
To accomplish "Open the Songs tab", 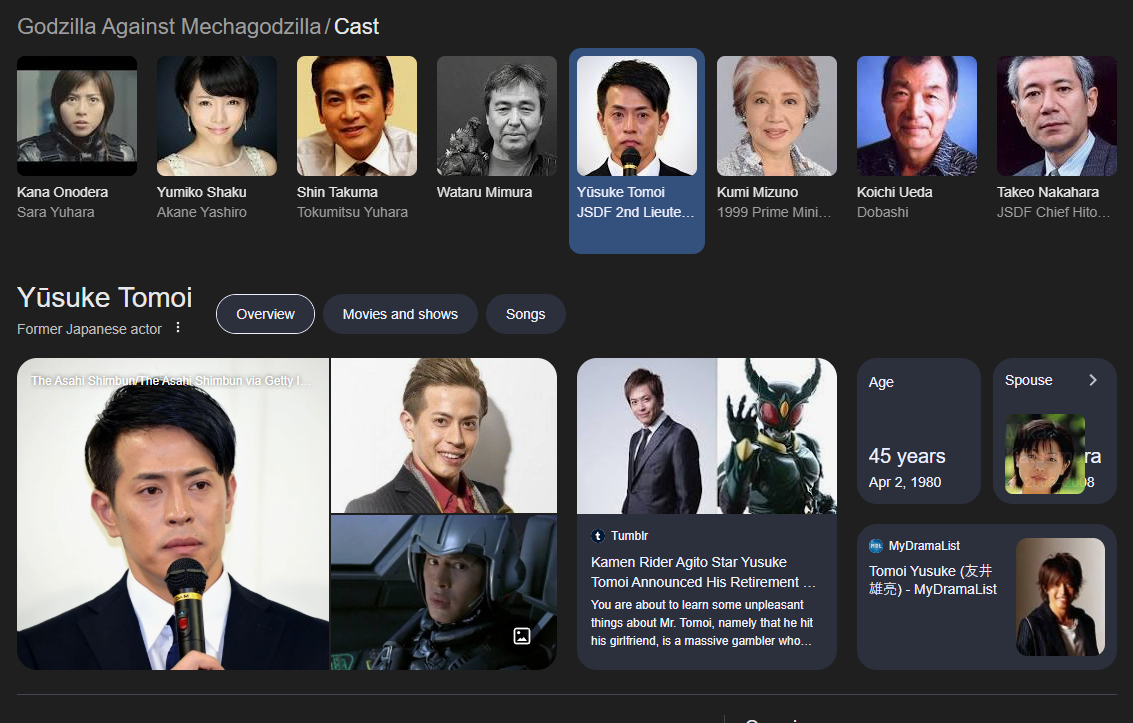I will click(525, 314).
